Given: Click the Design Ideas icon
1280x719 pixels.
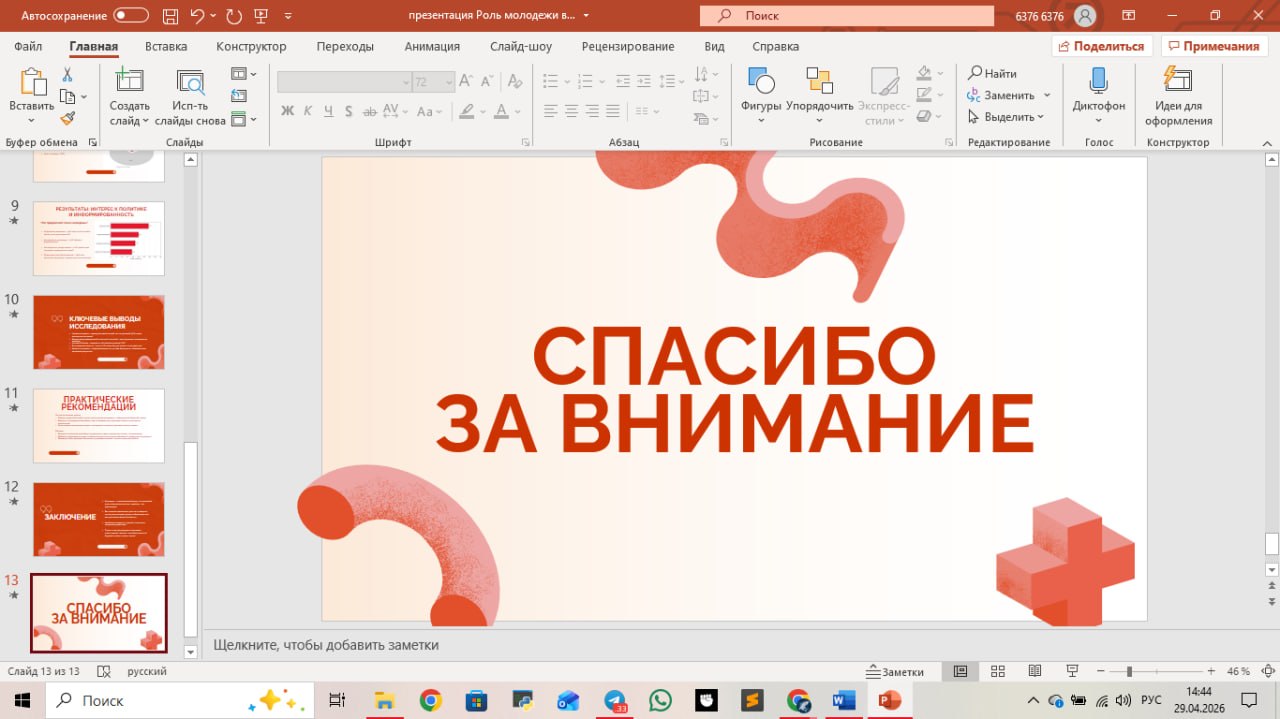Looking at the screenshot, I should 1178,81.
